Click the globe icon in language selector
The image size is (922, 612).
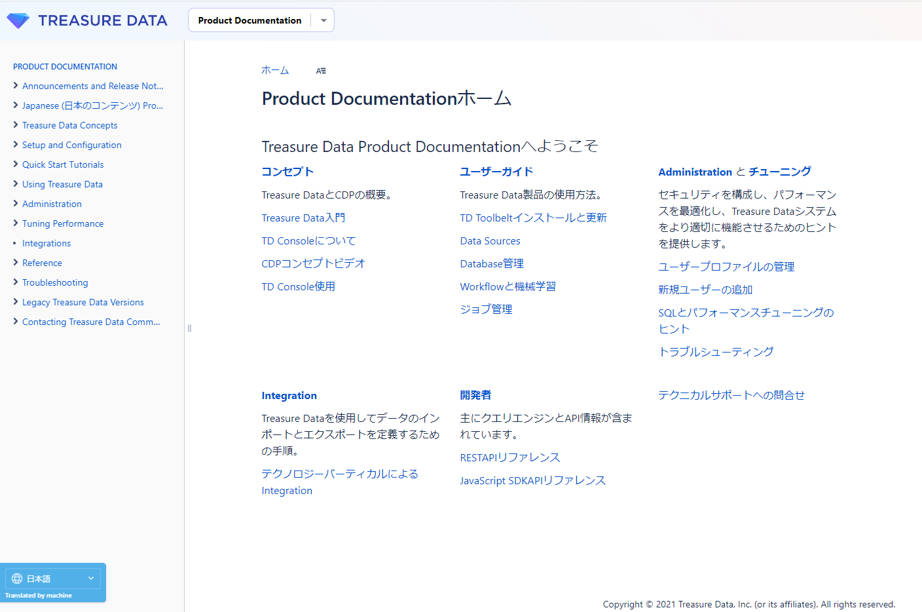[17, 578]
